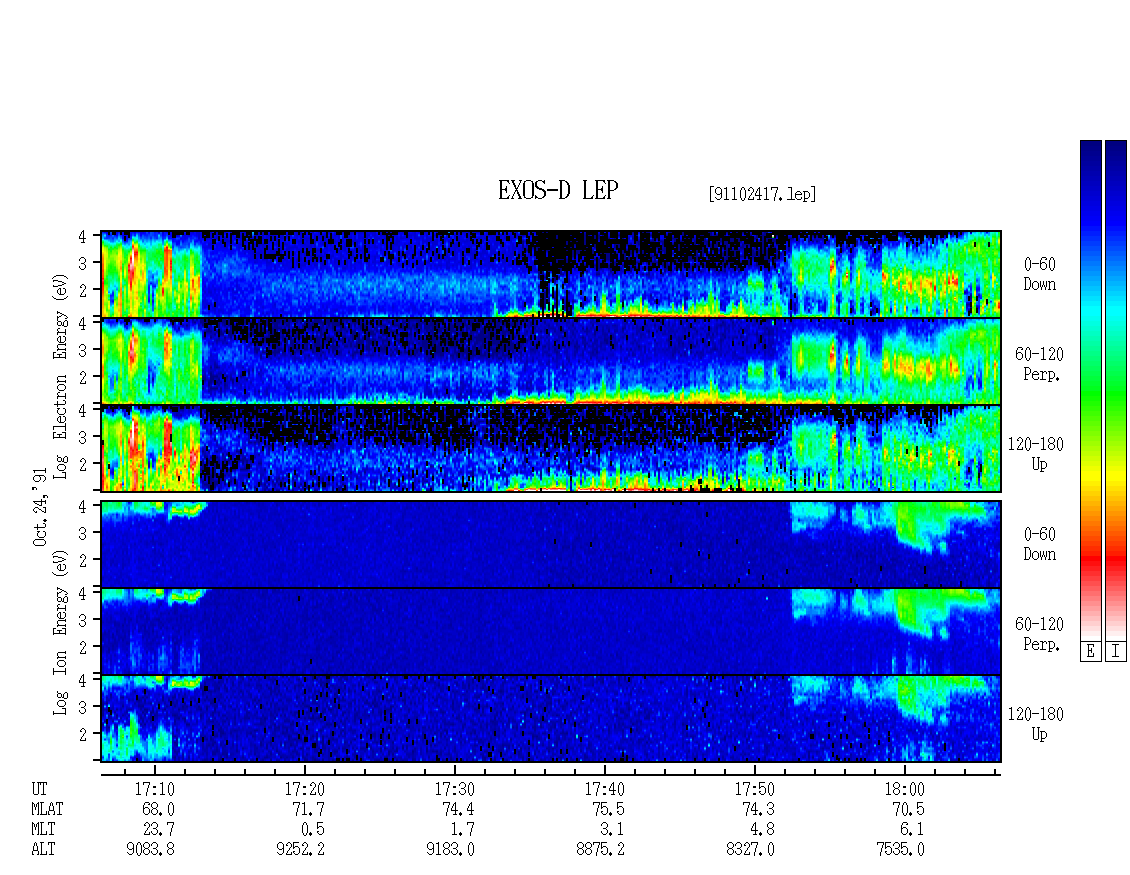The height and width of the screenshot is (875, 1130).
Task: Open the electron 60-120 Perp. spectrogram panel
Action: [x=551, y=361]
